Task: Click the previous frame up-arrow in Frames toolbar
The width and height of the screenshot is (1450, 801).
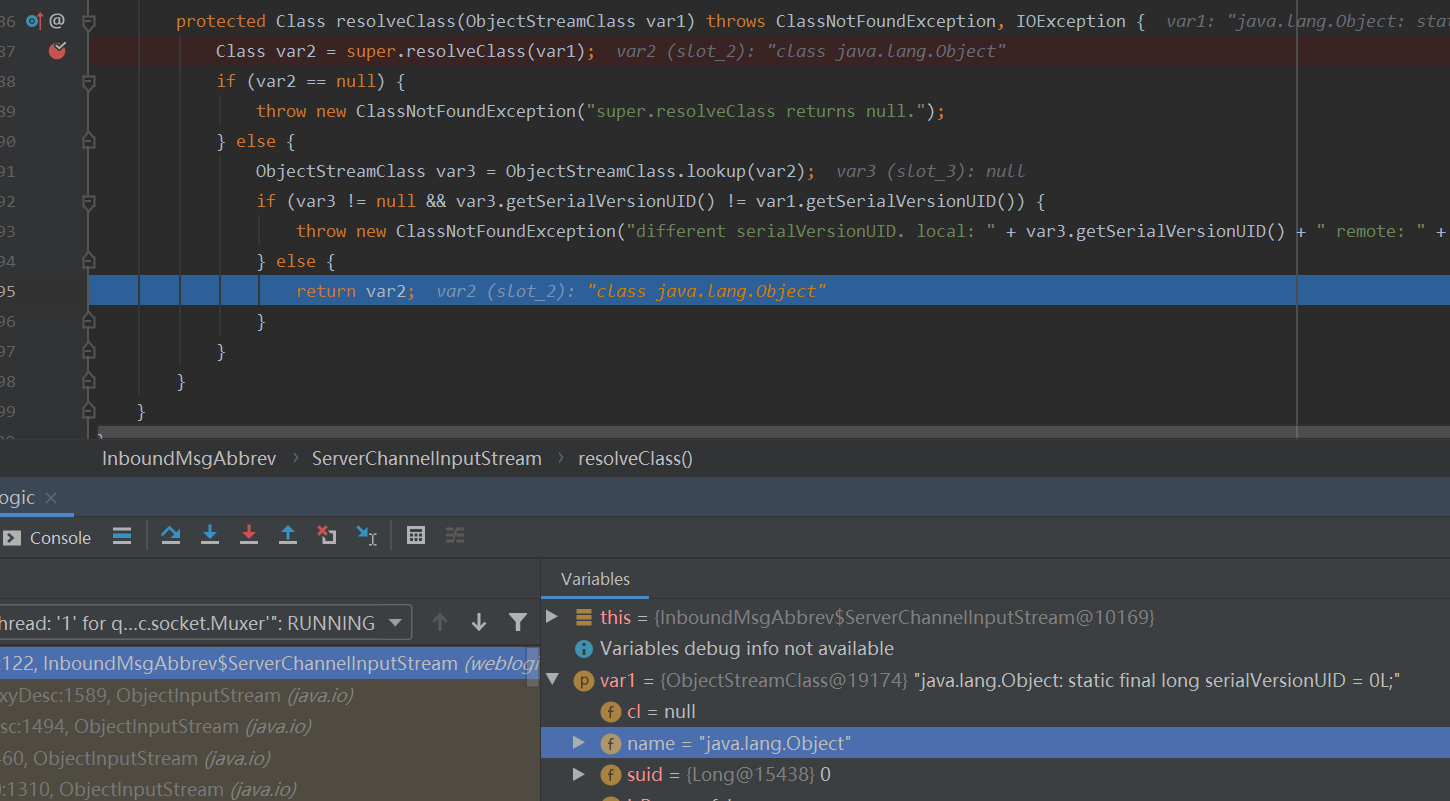Action: 440,623
